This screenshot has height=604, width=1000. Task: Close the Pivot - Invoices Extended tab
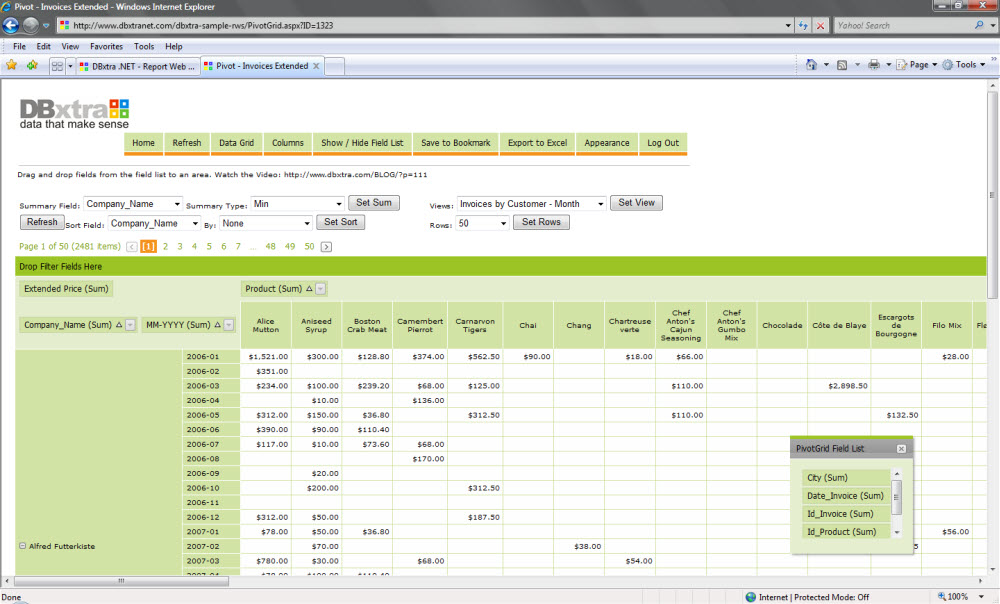coord(316,66)
